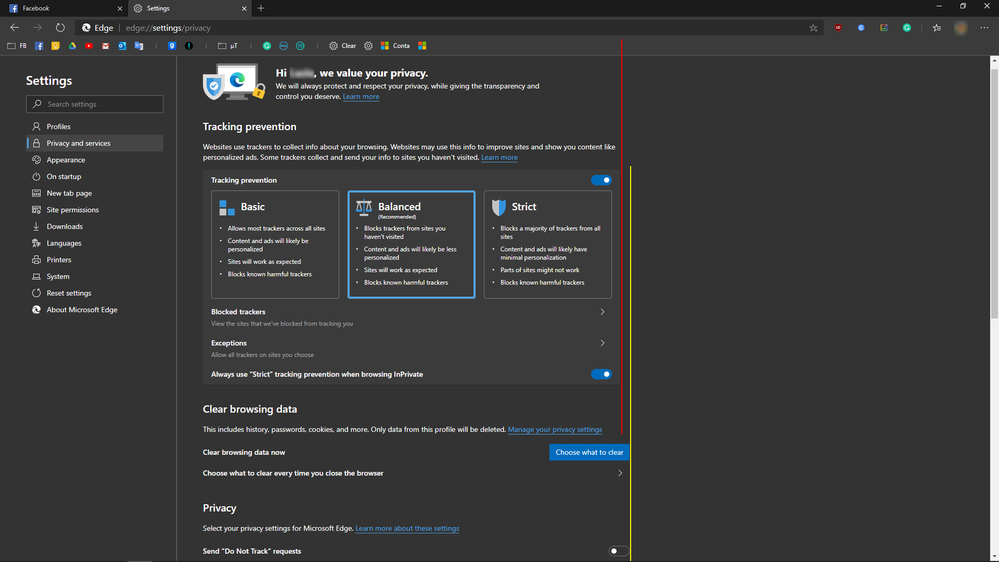Click Choose what to clear button
Viewport: 999px width, 562px height.
[x=589, y=452]
